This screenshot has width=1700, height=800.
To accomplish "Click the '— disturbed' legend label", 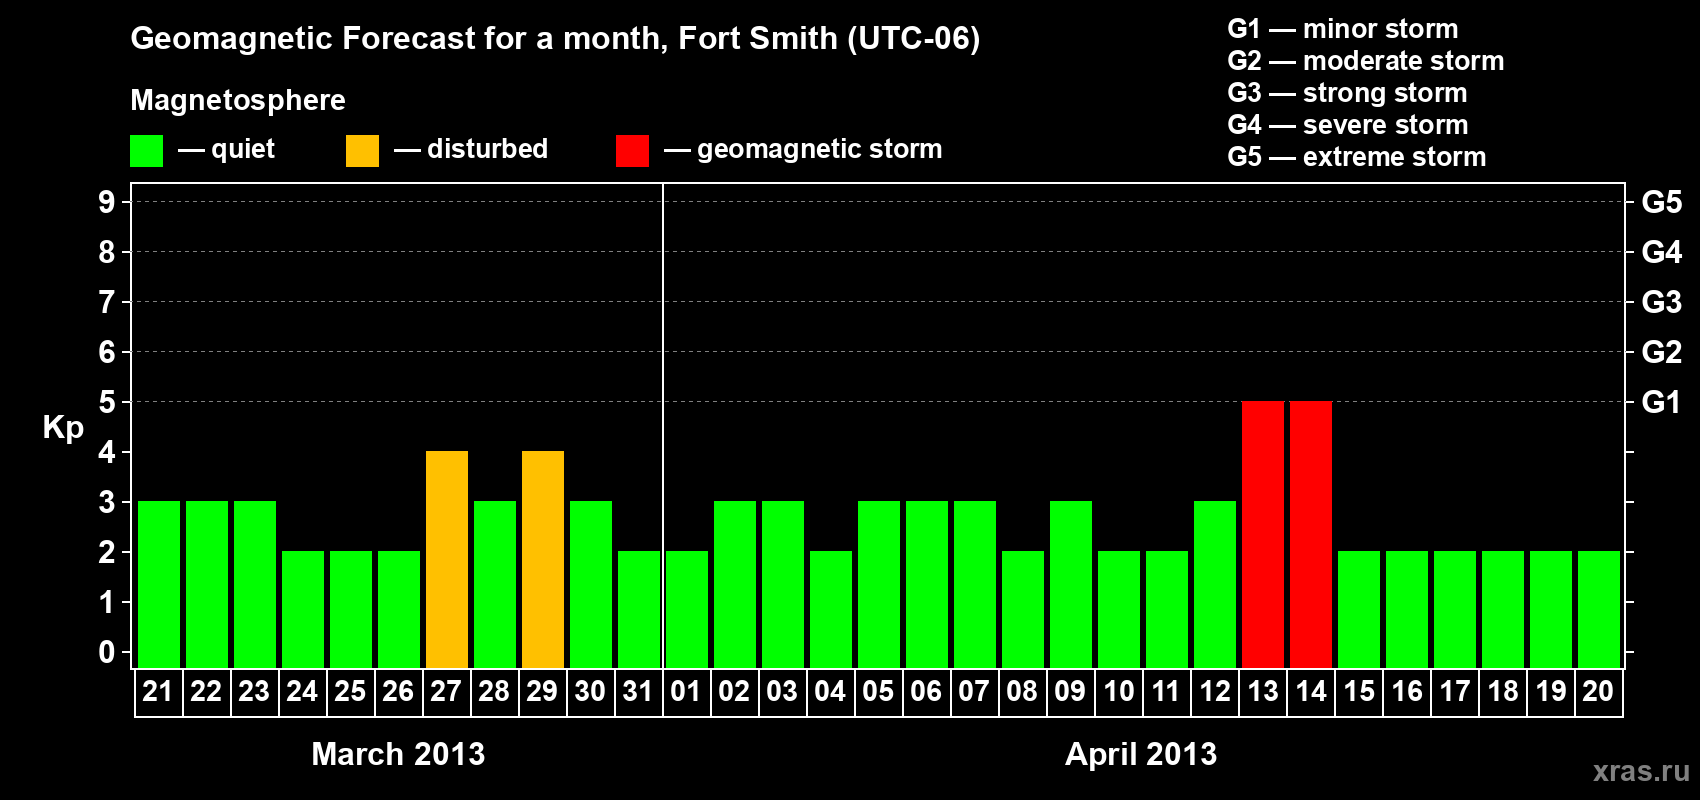I will [471, 149].
